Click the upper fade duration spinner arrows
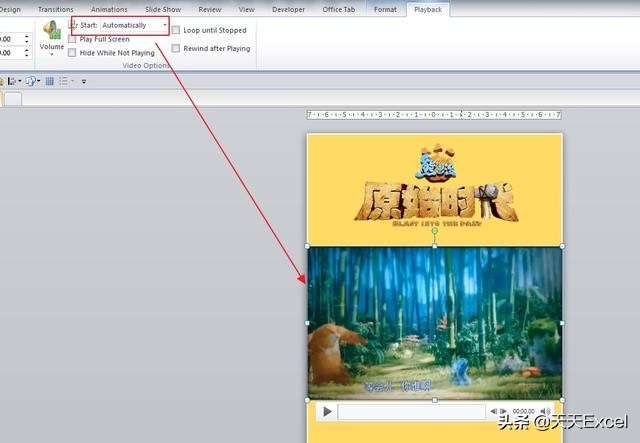640x443 pixels. pyautogui.click(x=27, y=39)
